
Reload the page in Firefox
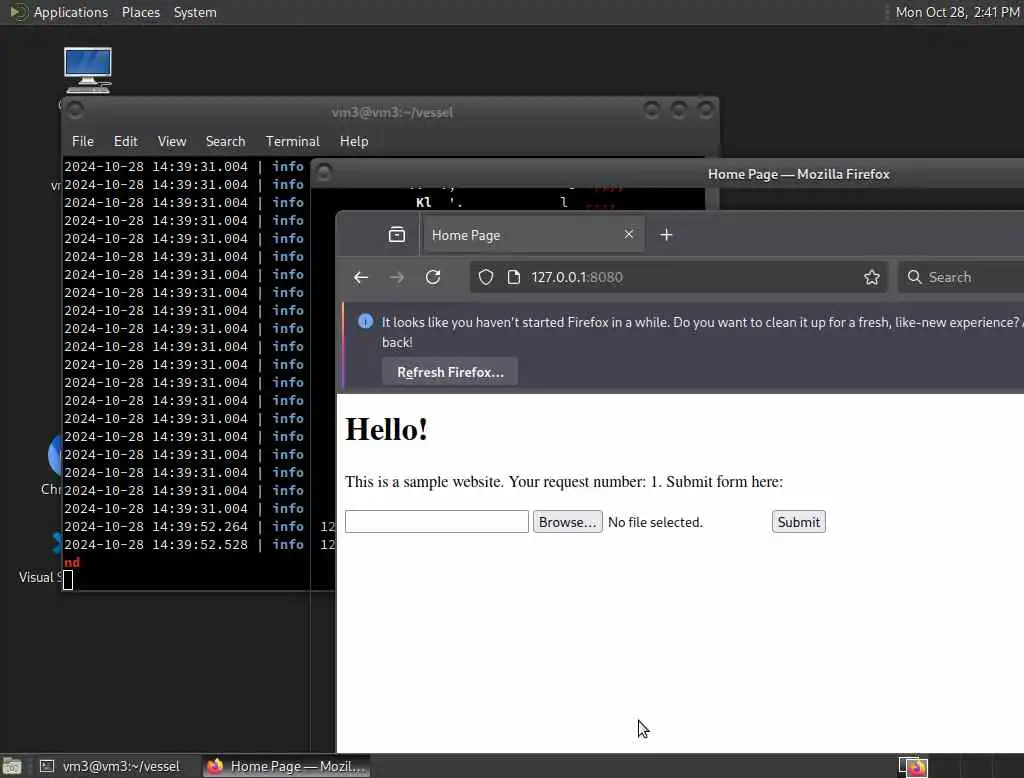[433, 278]
